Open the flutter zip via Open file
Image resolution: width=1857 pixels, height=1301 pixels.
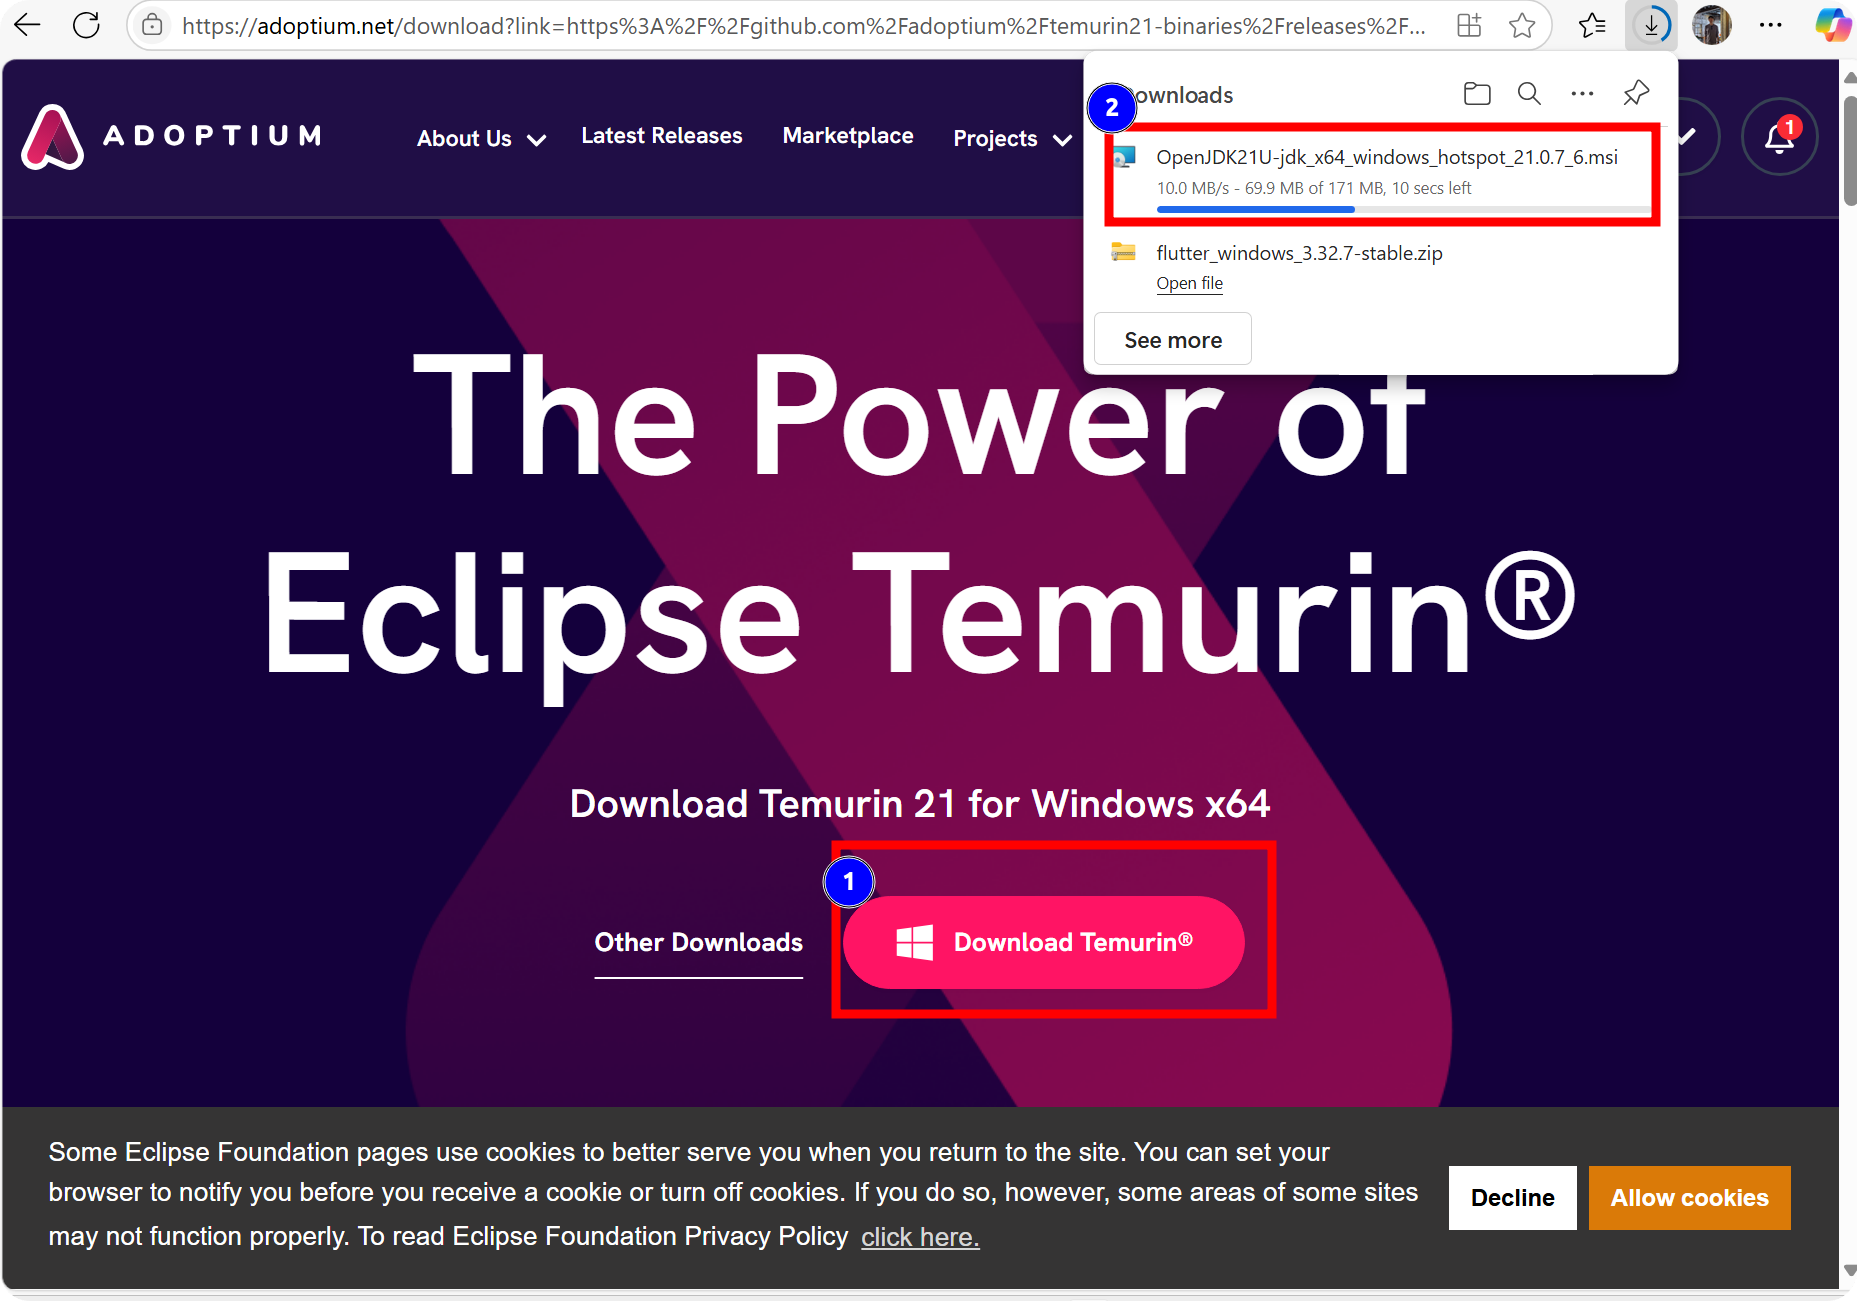1189,283
